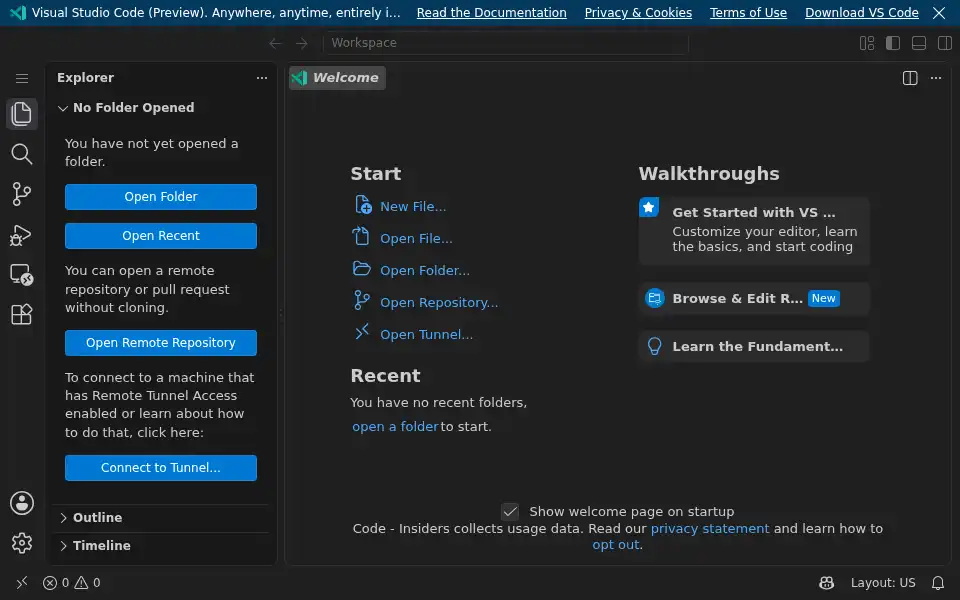Screen dimensions: 960x600
Task: Click Connect to Tunnel button
Action: (160, 468)
